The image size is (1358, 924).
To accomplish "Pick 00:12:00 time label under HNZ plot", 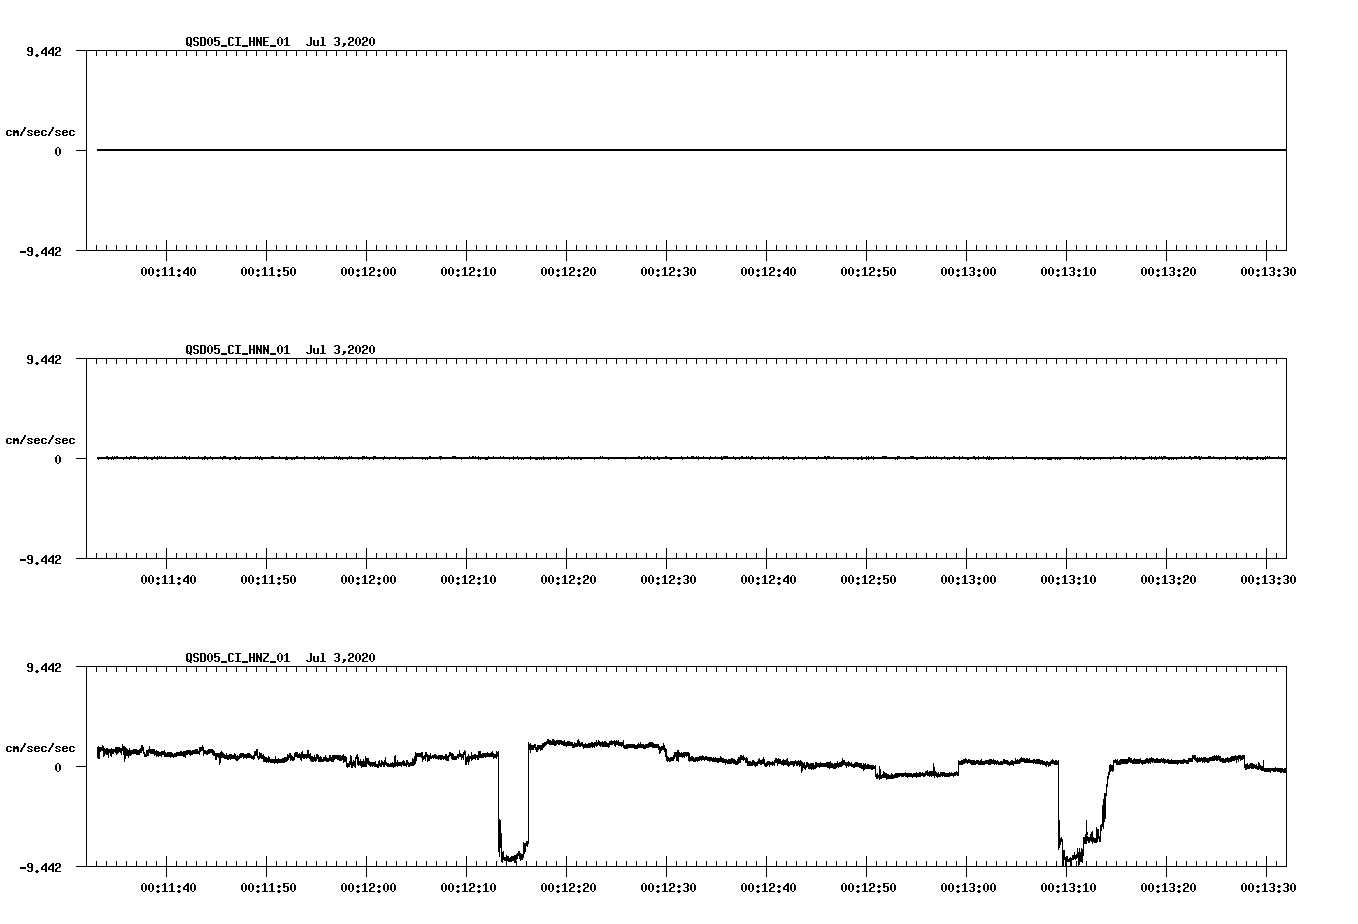I will pos(368,888).
